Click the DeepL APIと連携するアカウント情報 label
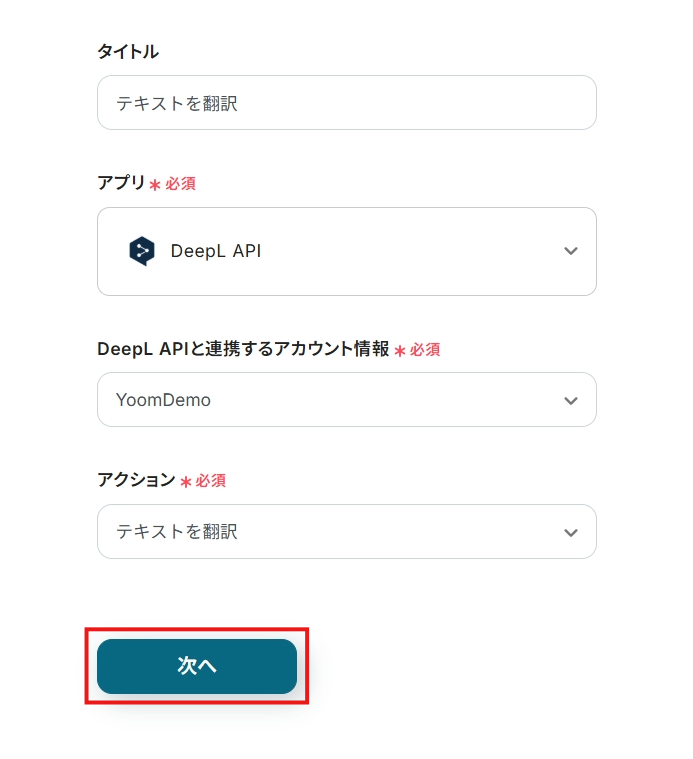The width and height of the screenshot is (693, 759). 243,349
